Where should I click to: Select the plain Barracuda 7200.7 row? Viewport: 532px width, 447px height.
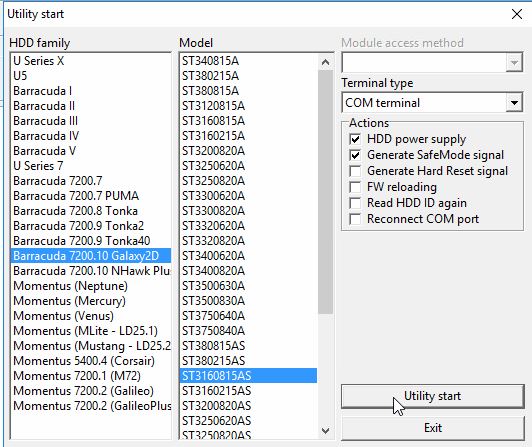click(x=91, y=181)
